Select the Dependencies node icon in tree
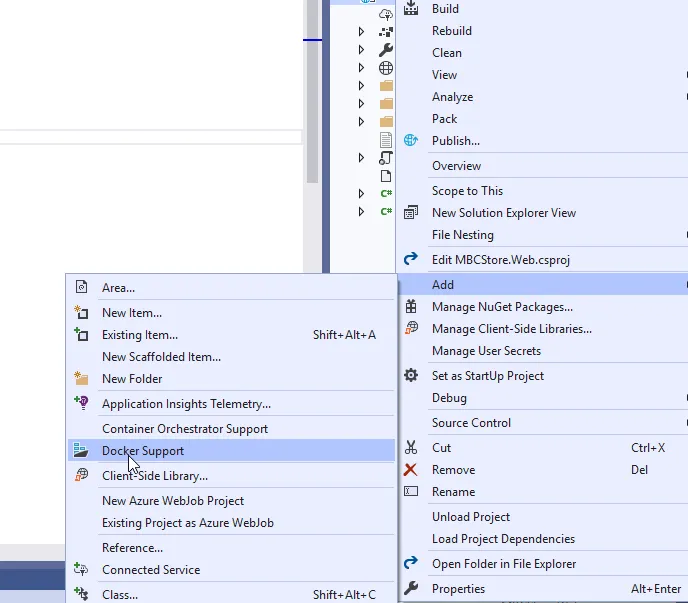 click(386, 32)
